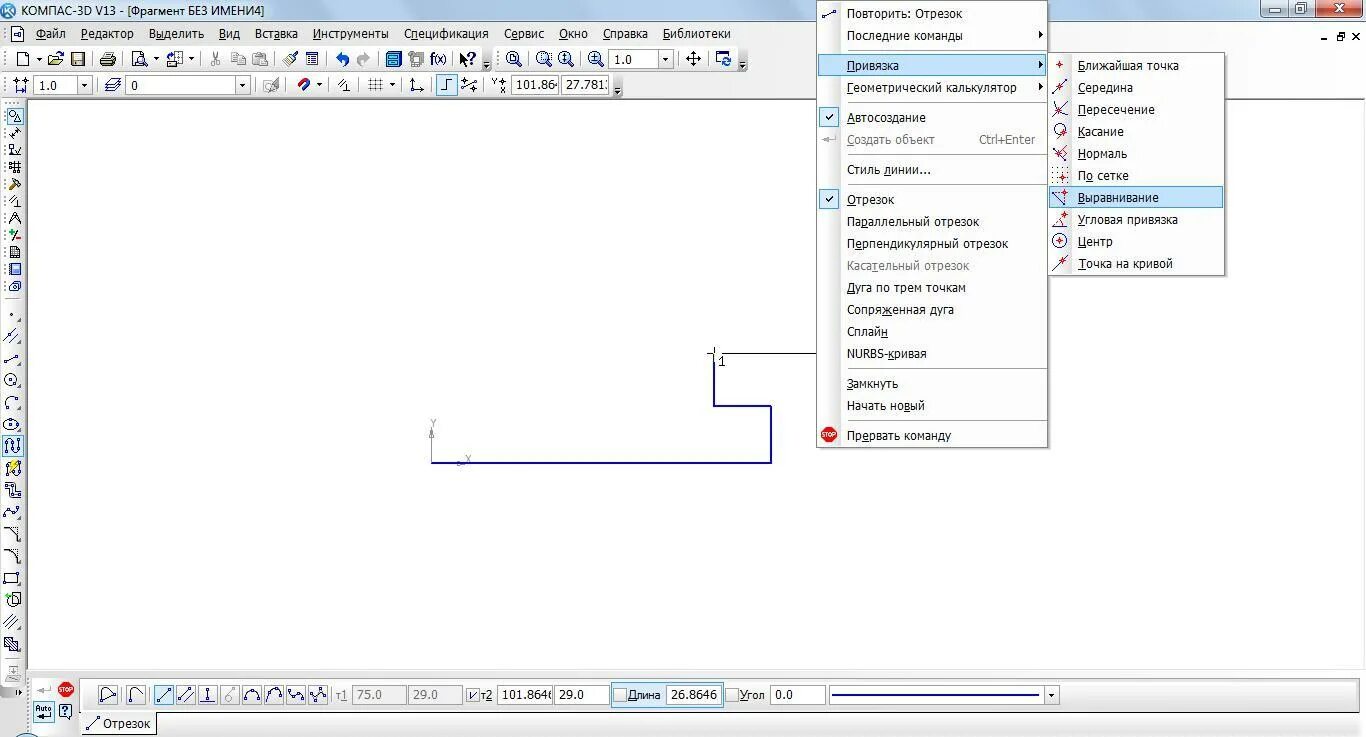Open the cursor step 1.0 dropdown
Screen dimensions: 1366x737
coord(84,86)
